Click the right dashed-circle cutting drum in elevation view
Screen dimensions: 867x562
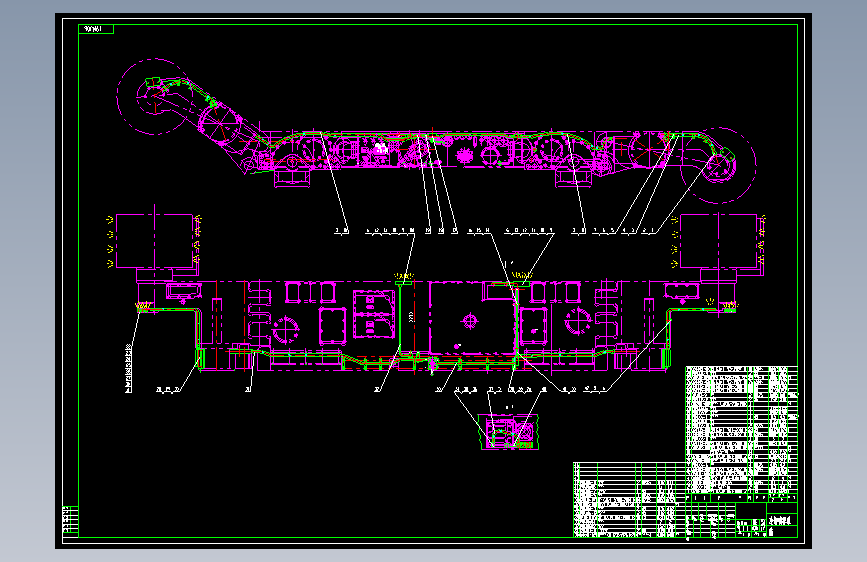(x=718, y=165)
